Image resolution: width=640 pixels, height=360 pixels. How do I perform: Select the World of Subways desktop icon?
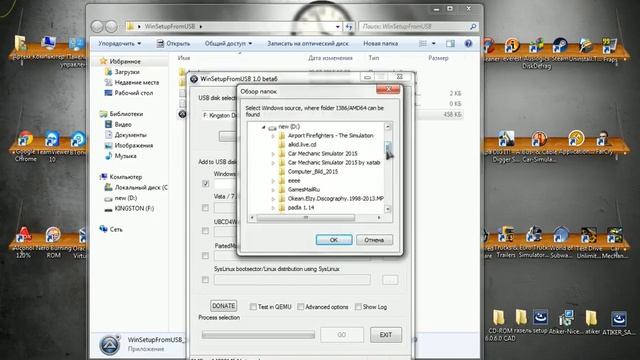561,242
